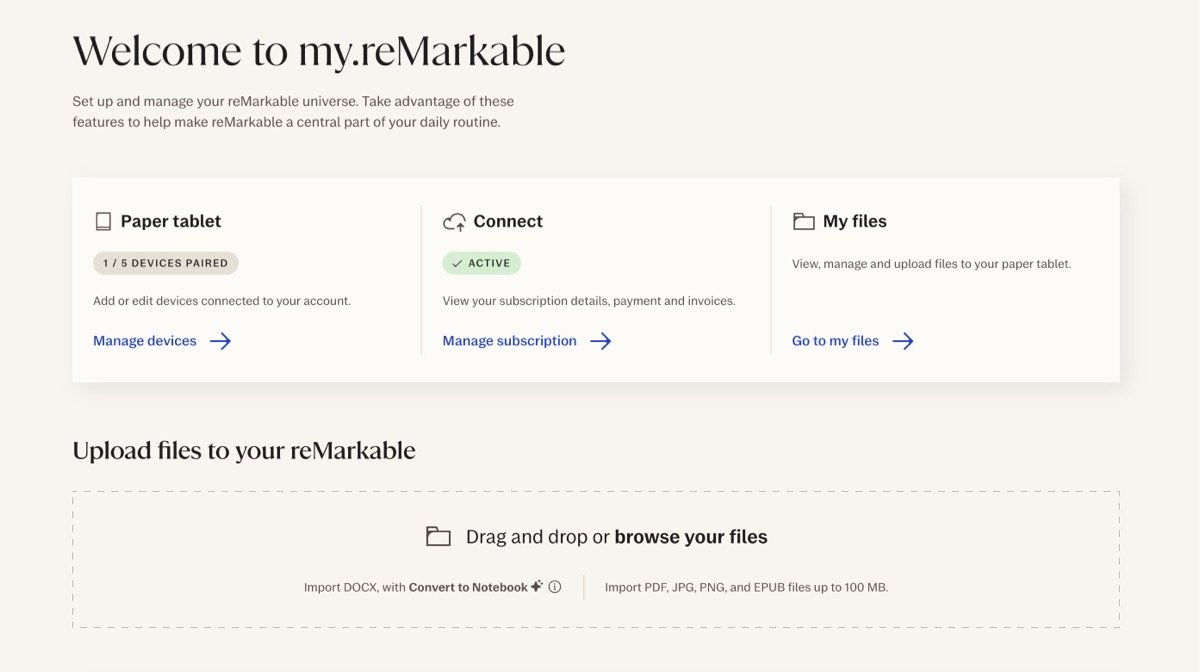The height and width of the screenshot is (672, 1200).
Task: Open the Manage devices link
Action: [145, 341]
